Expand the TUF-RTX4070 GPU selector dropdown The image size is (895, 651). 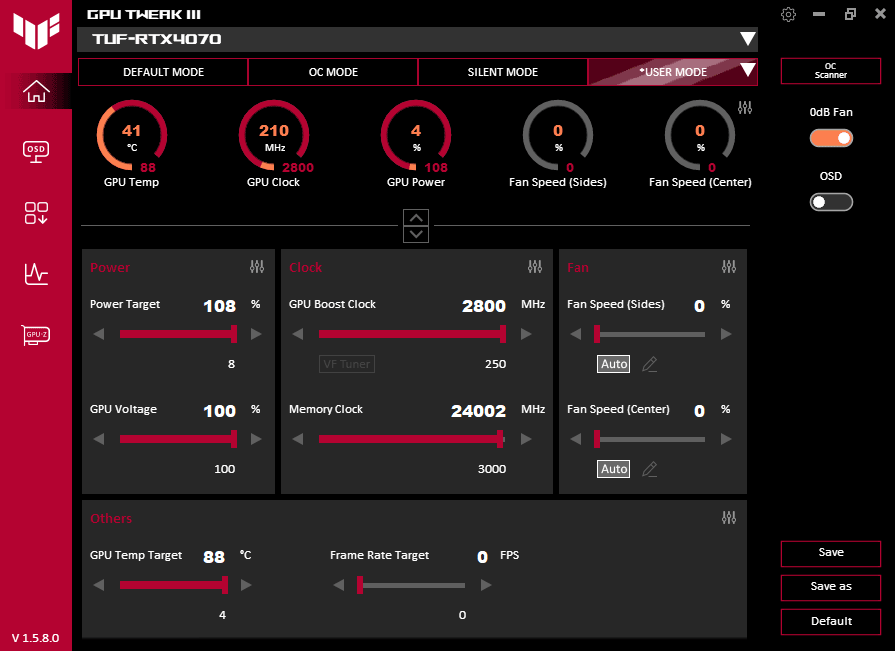point(747,39)
